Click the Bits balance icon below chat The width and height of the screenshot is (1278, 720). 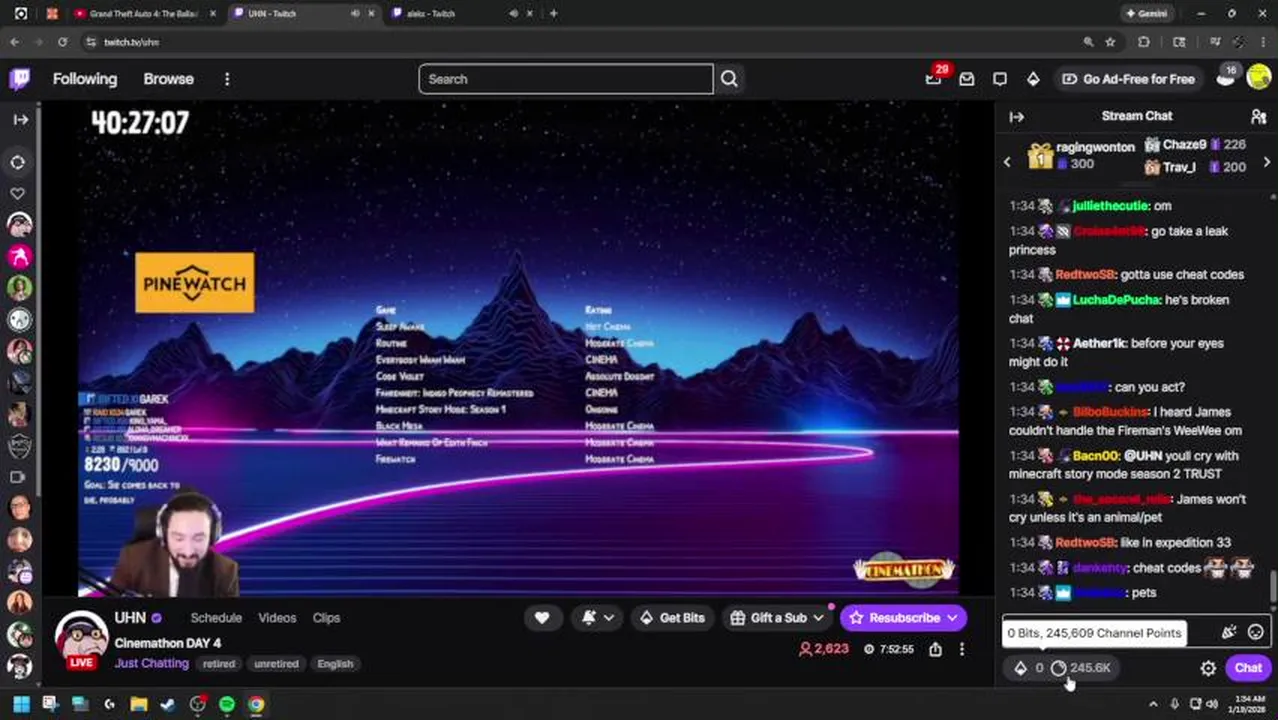coord(1029,668)
